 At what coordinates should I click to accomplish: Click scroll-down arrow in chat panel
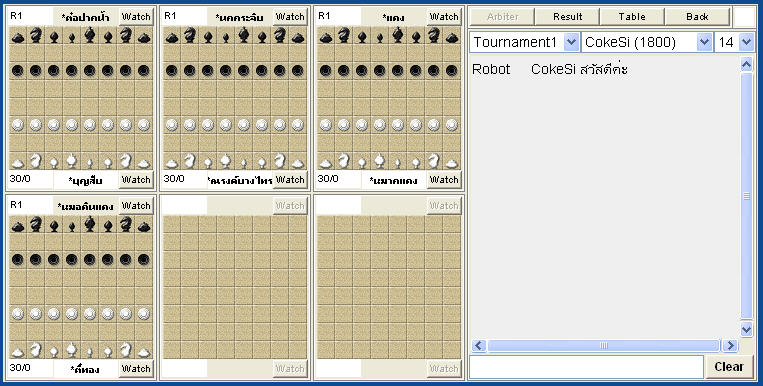[746, 329]
